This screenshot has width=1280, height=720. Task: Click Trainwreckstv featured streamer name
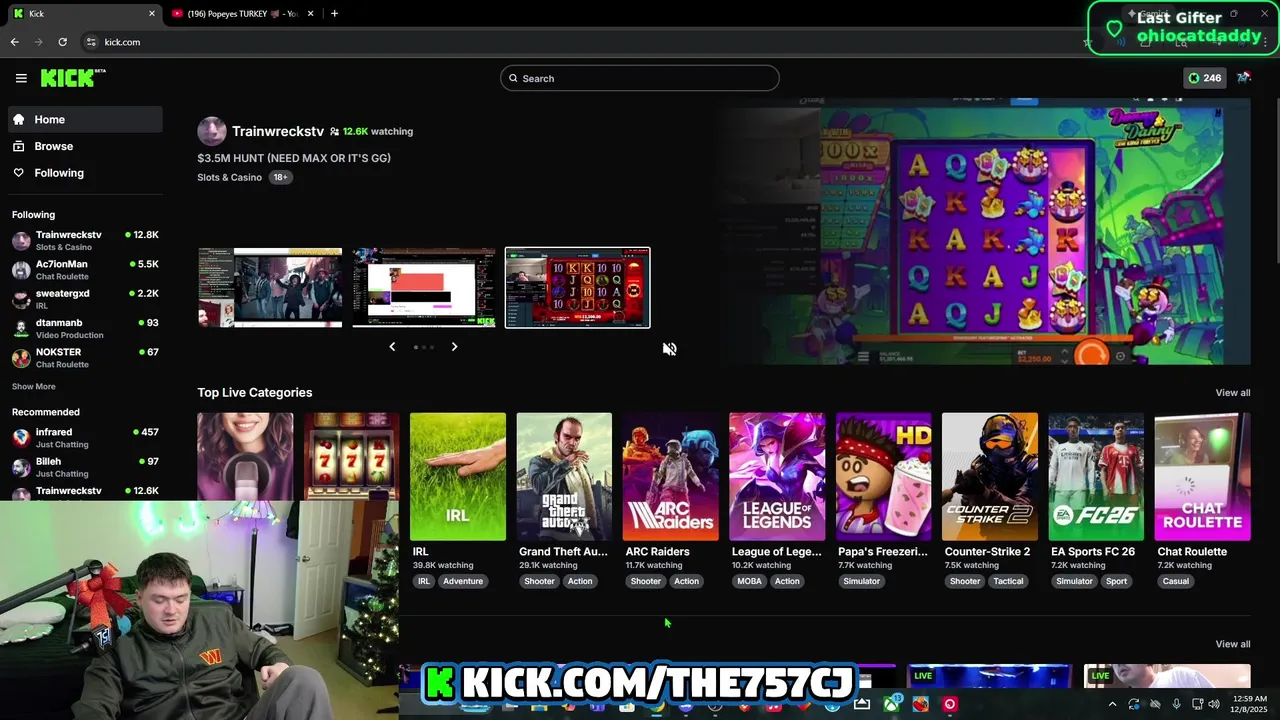(278, 131)
